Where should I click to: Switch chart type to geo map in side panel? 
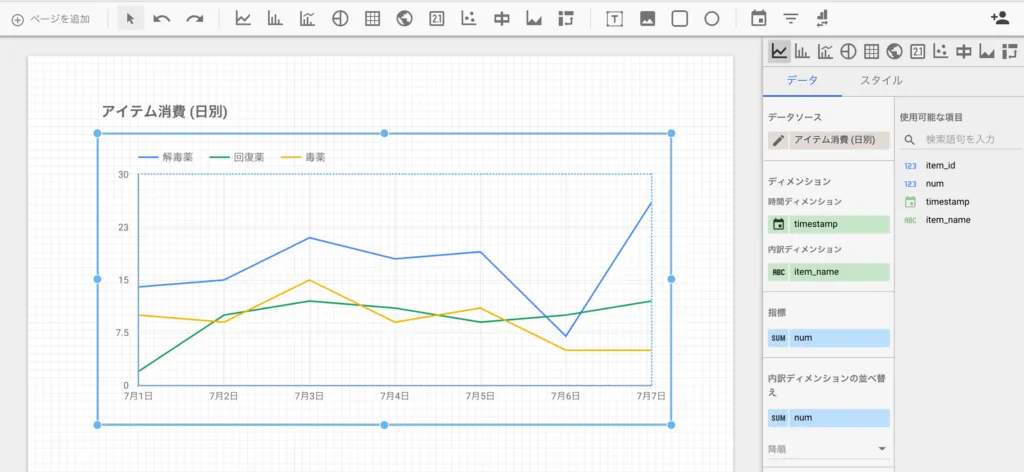[894, 52]
